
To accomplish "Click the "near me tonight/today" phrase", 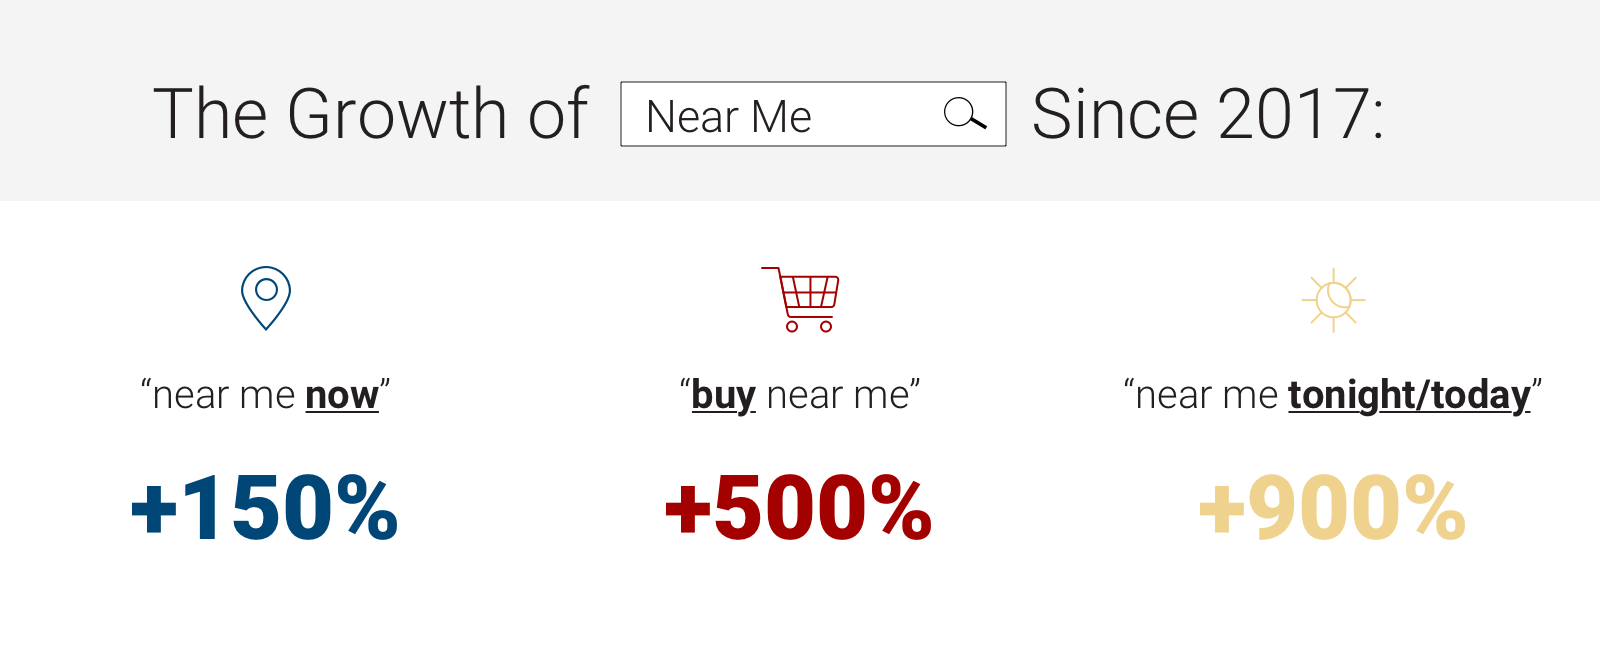I will pos(1333,396).
